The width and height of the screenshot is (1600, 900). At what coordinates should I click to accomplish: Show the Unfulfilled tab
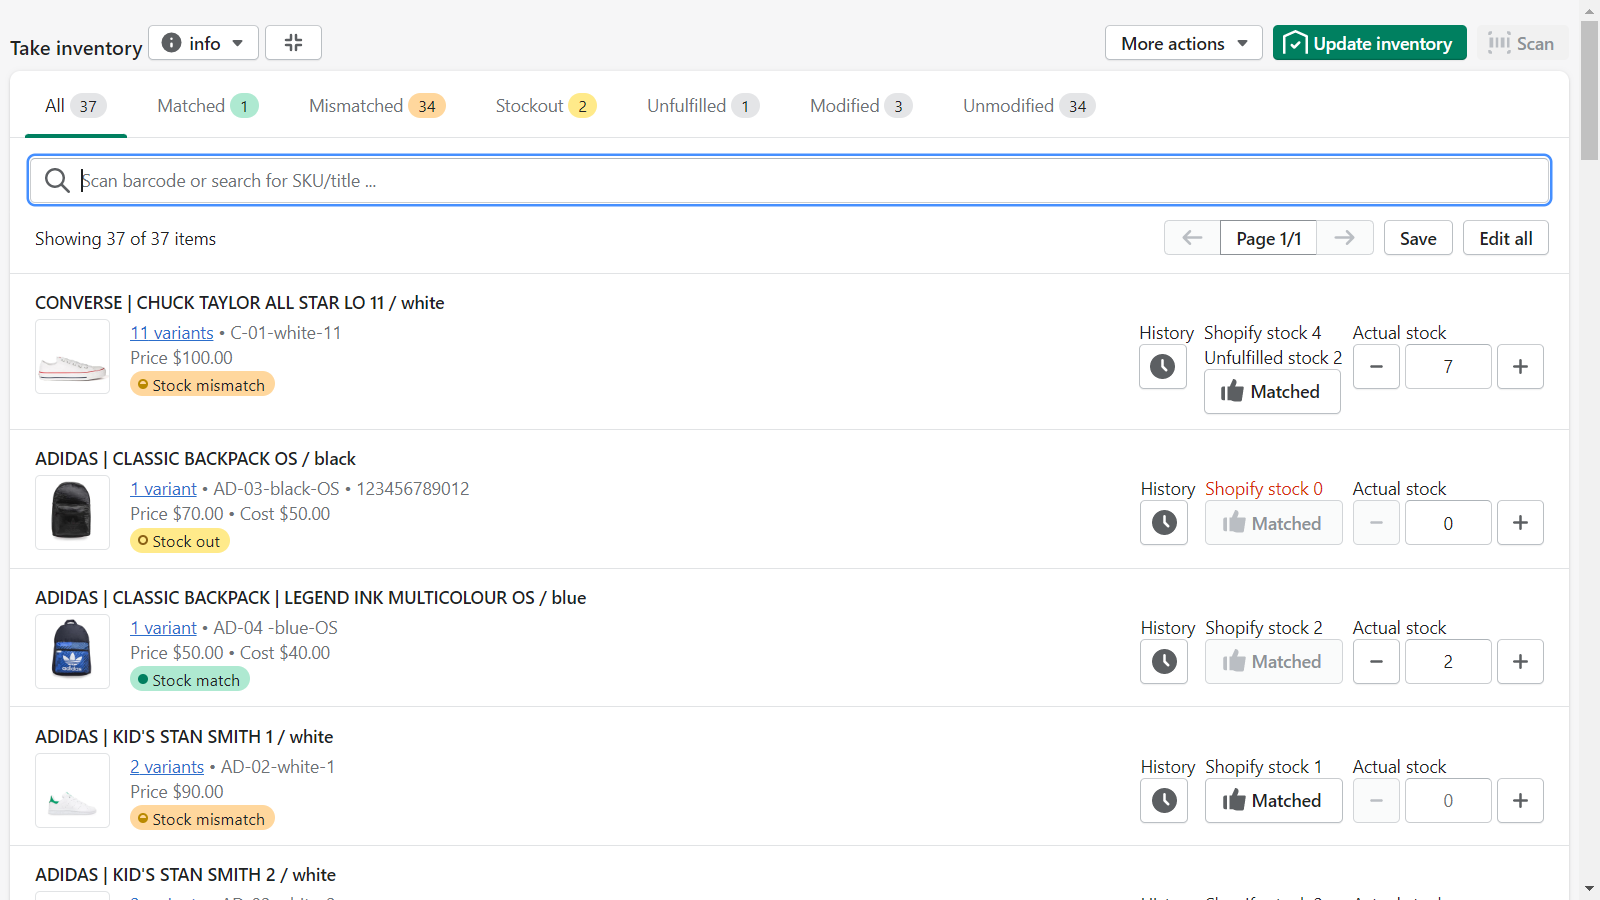pyautogui.click(x=703, y=106)
